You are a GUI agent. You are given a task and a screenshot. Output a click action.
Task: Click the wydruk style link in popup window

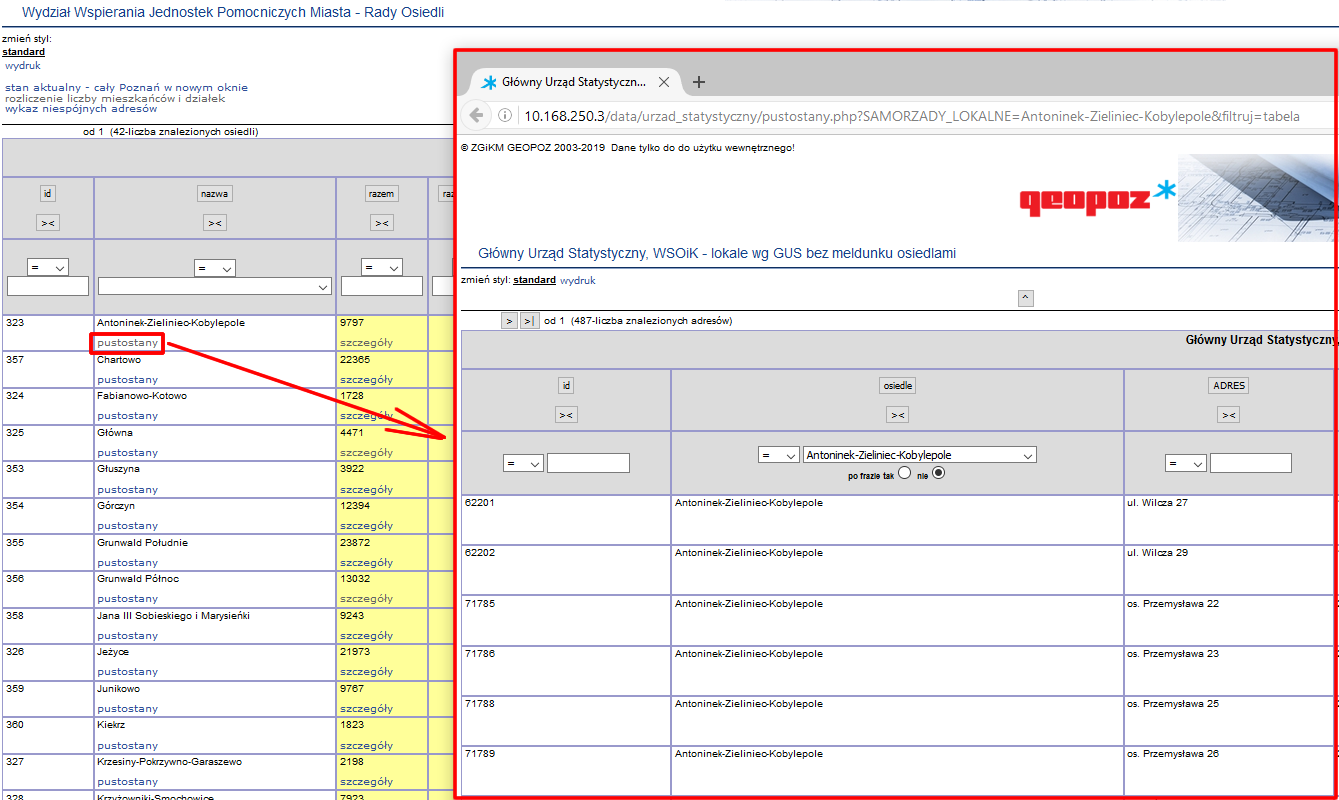(577, 280)
